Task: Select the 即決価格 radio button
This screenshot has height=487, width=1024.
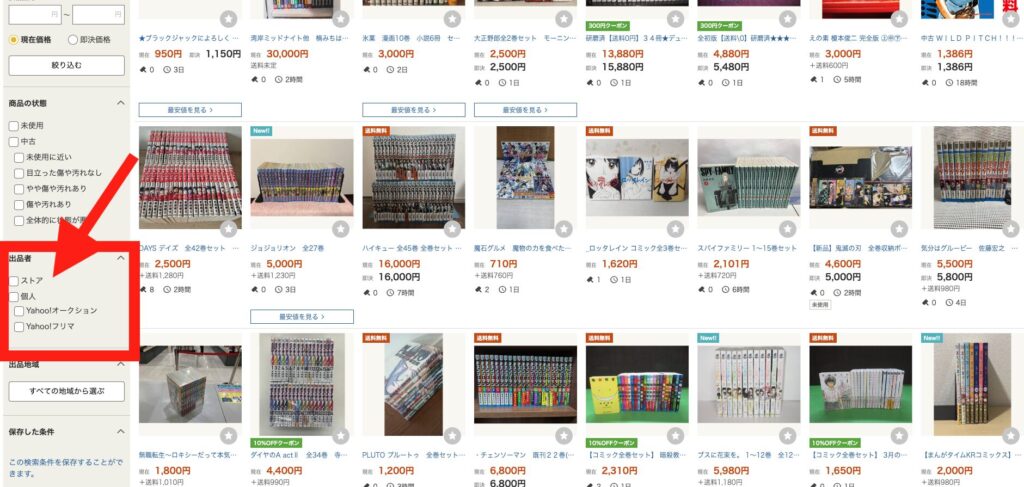Action: point(72,40)
